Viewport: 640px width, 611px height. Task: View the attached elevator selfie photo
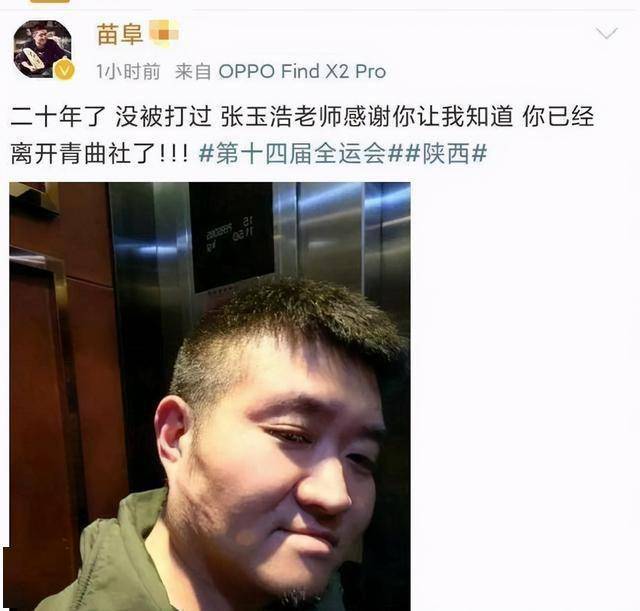210,396
